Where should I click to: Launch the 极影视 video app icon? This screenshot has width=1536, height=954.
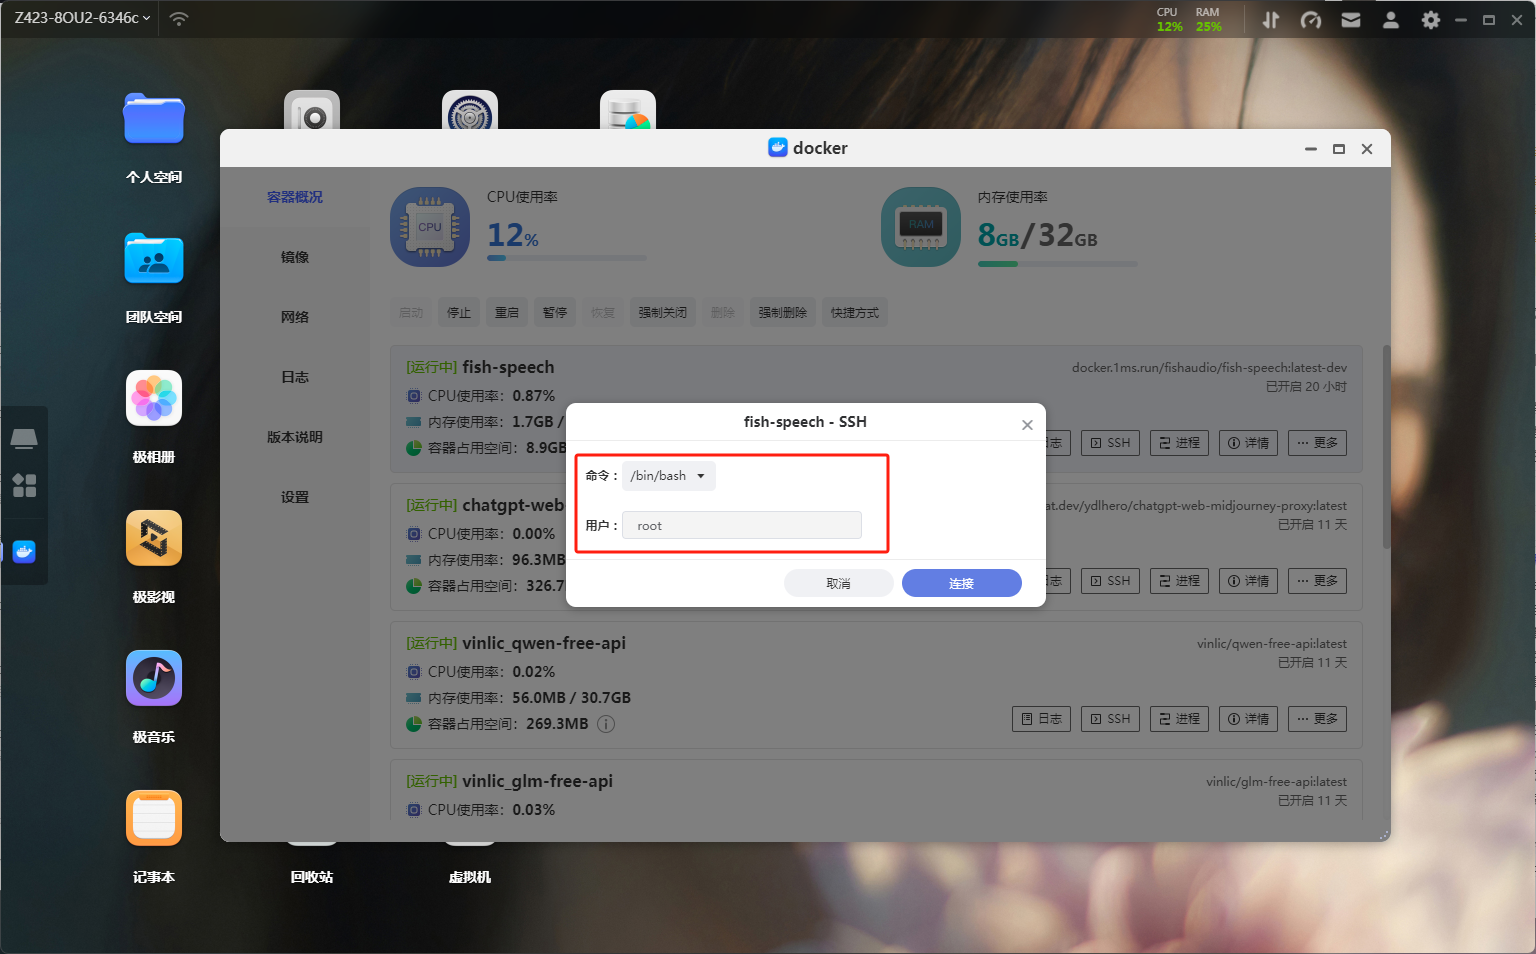coord(154,538)
